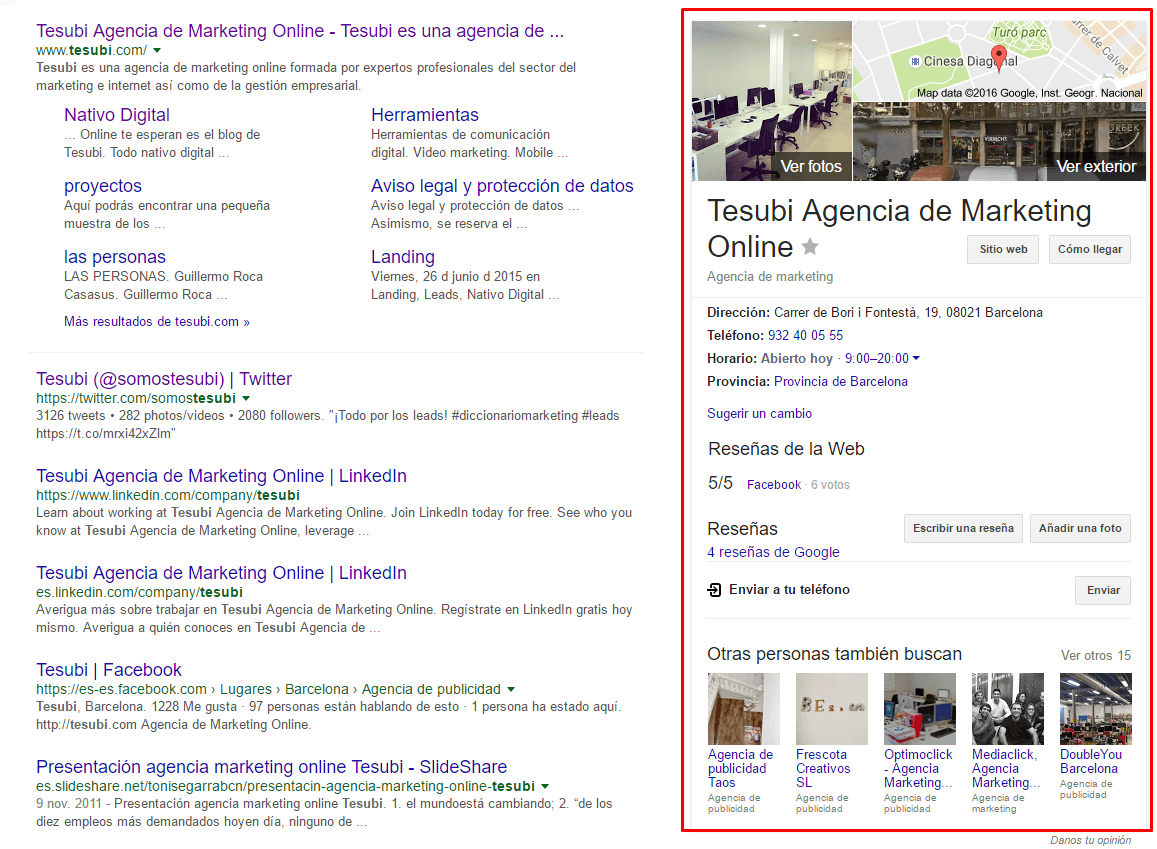Open the las personas sitelink
The width and height of the screenshot is (1157, 849).
click(x=114, y=257)
